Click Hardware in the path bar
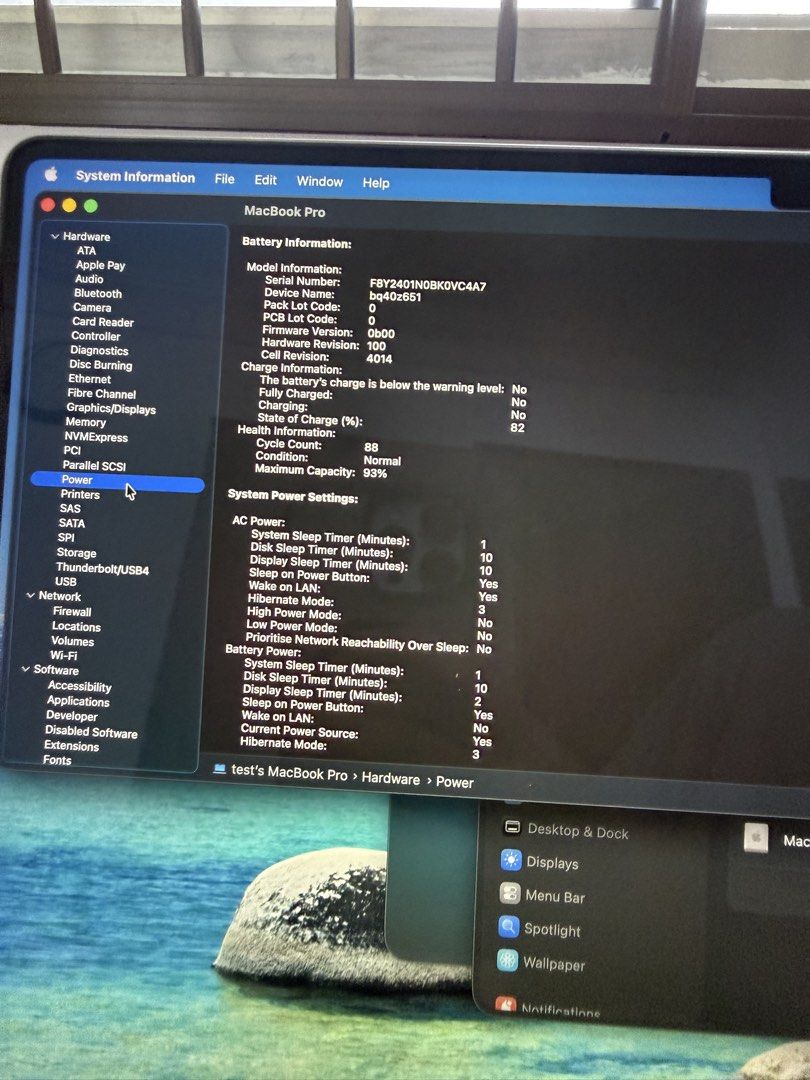 [x=391, y=779]
